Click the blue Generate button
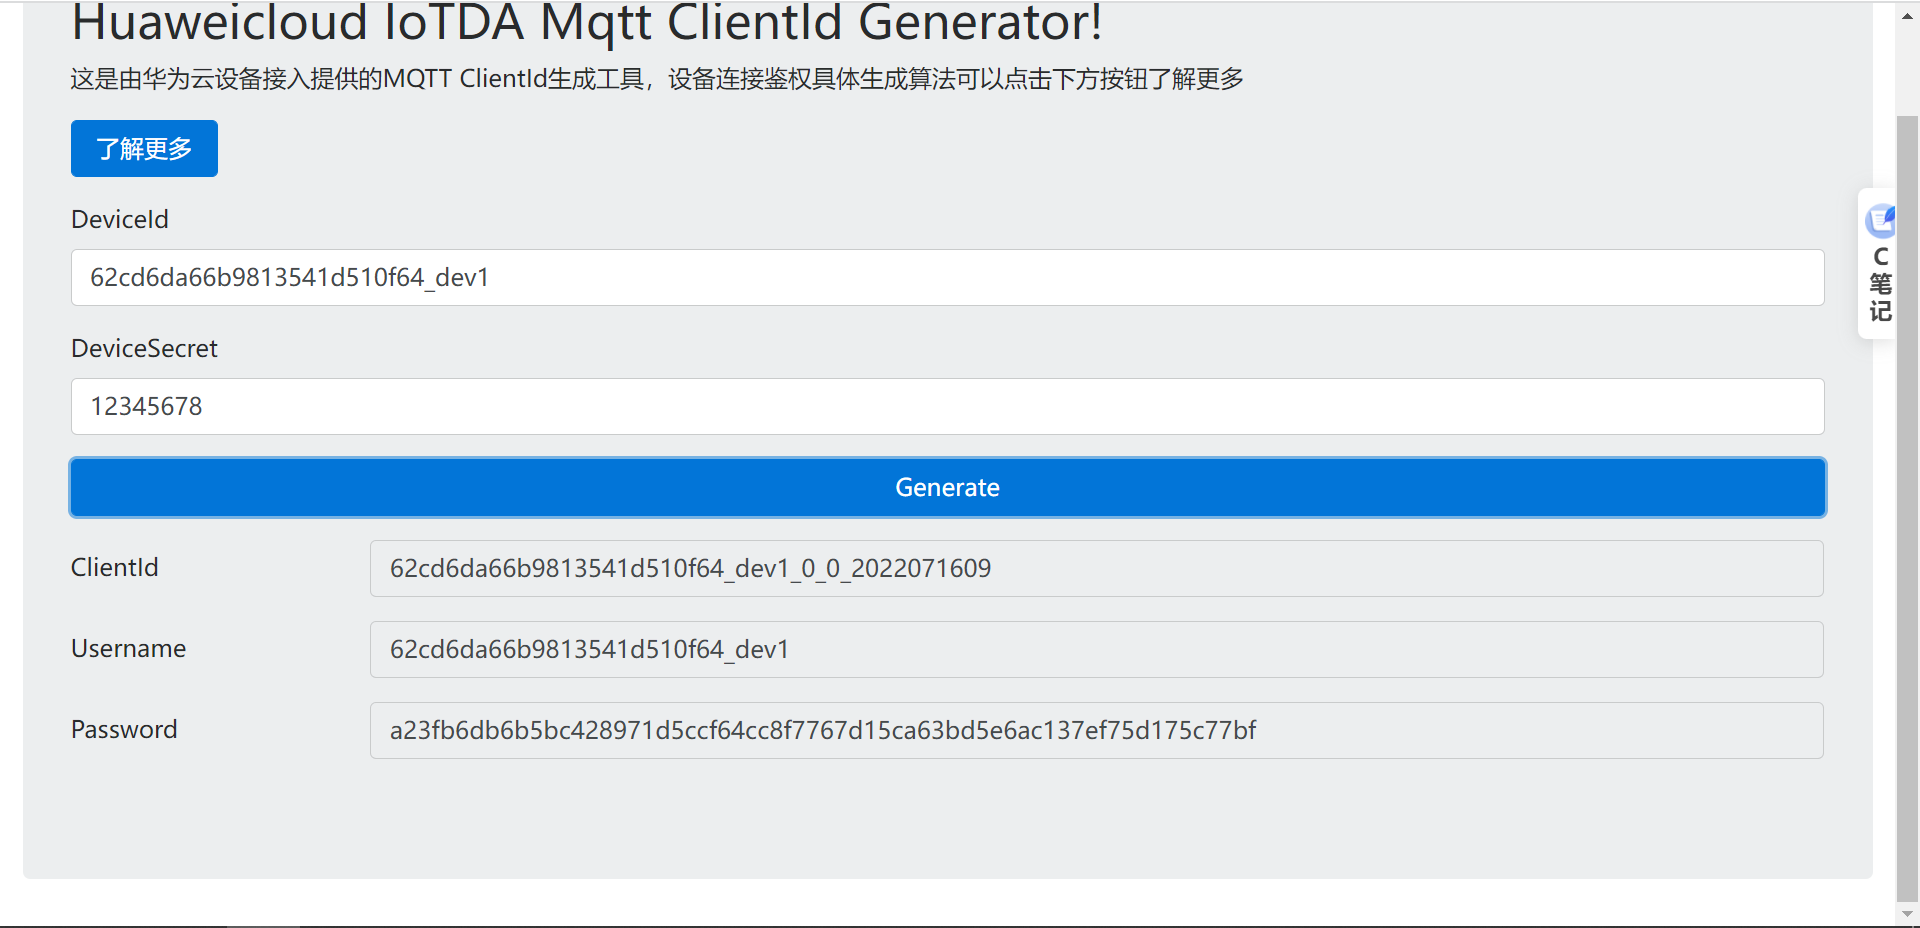Image resolution: width=1920 pixels, height=928 pixels. [x=947, y=487]
